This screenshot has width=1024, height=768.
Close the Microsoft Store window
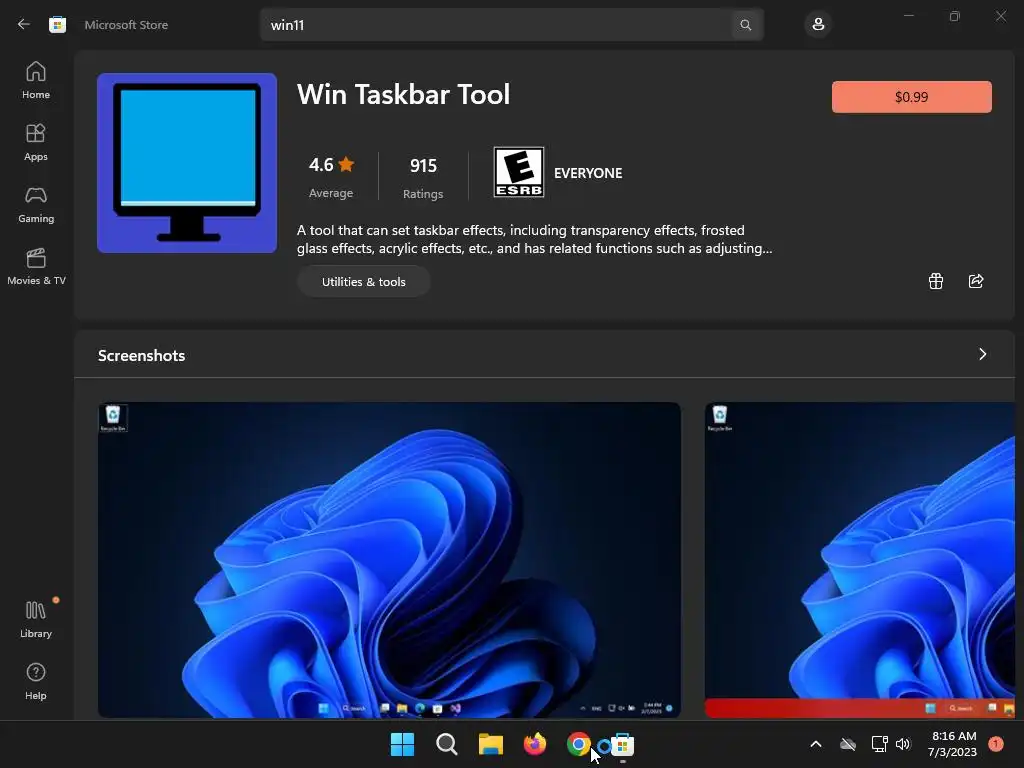click(1000, 16)
